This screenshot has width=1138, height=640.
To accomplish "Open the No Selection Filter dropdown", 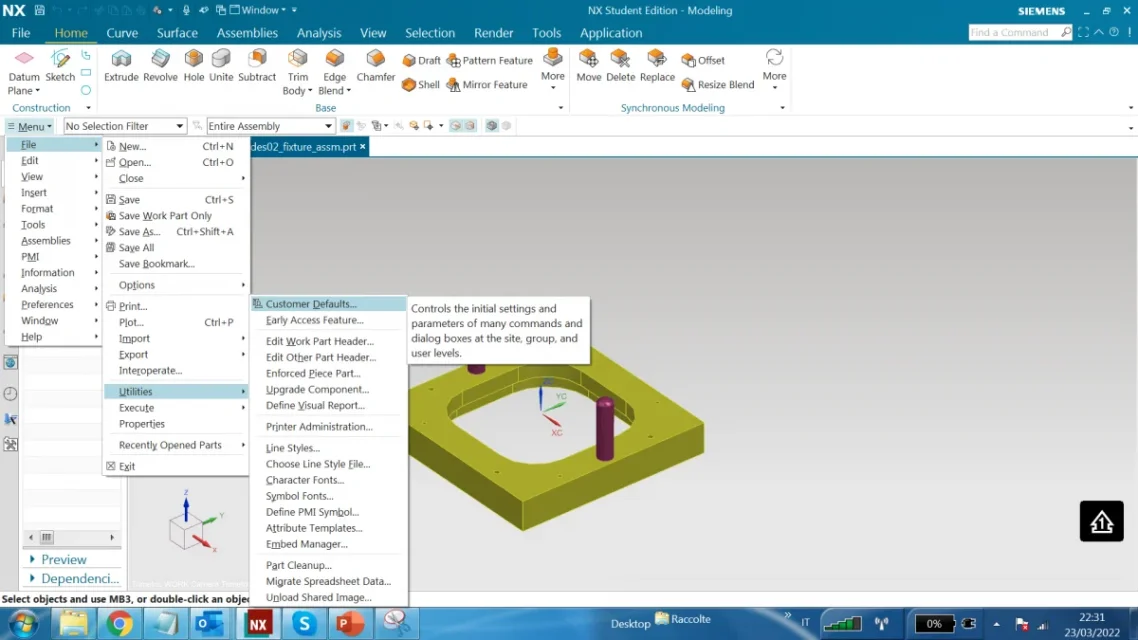I will tap(125, 126).
